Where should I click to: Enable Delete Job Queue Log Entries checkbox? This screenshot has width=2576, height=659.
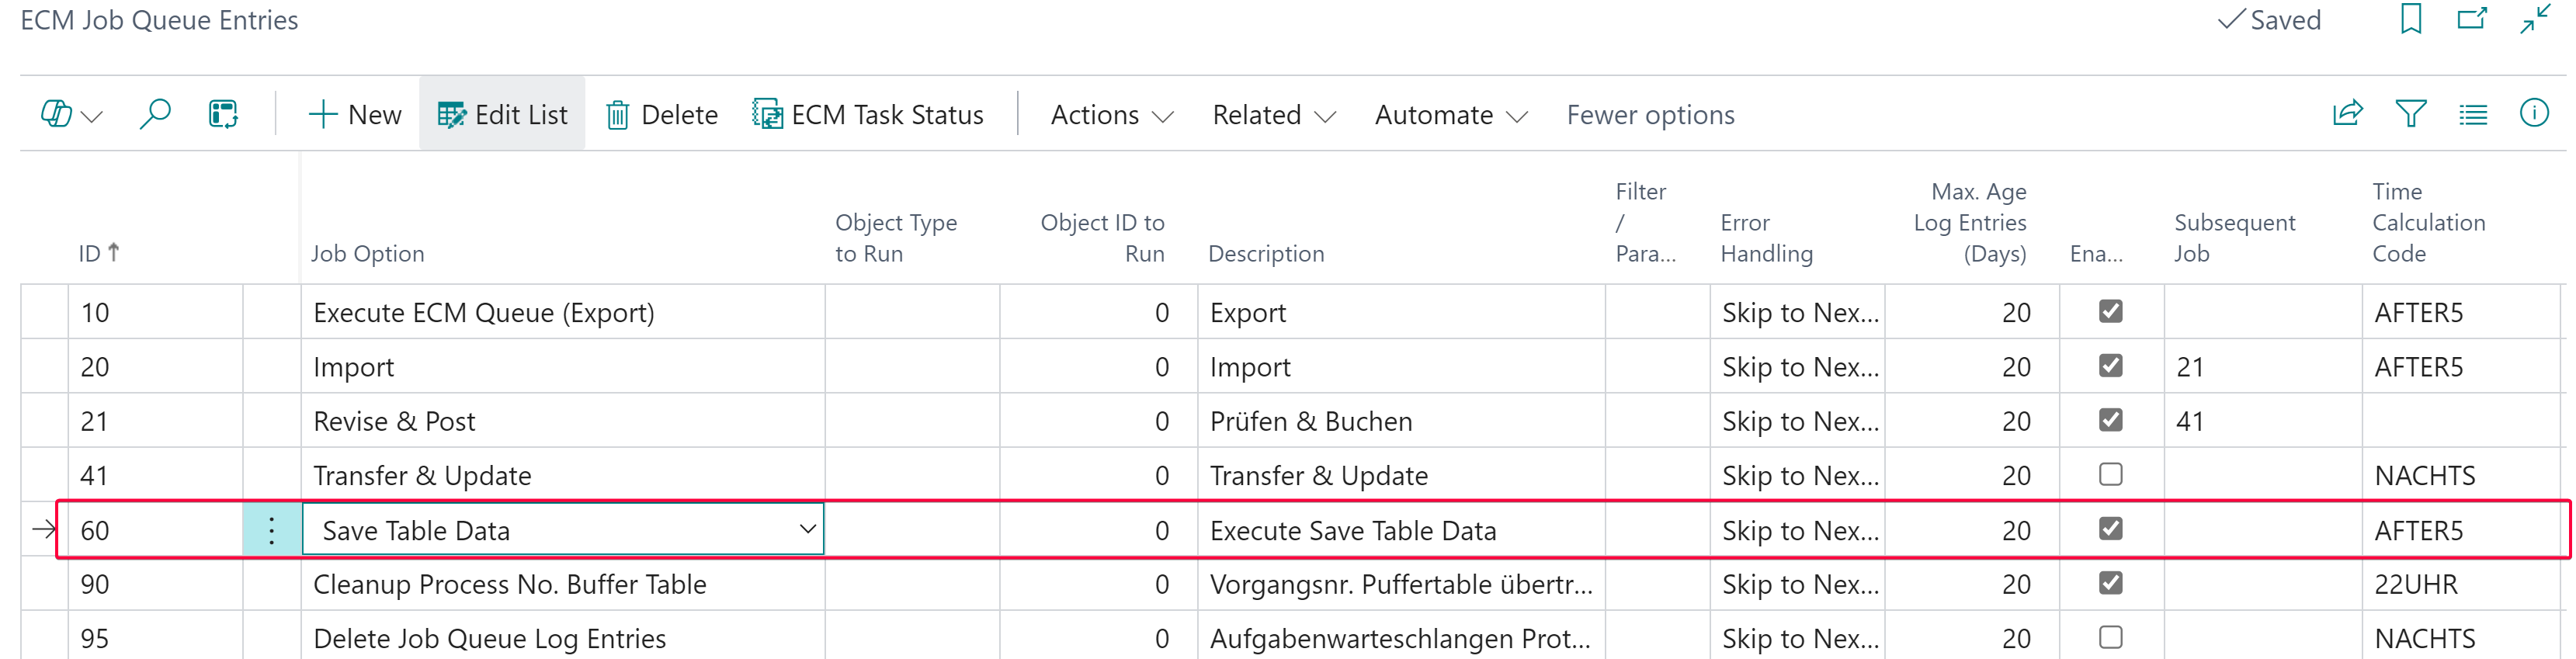pyautogui.click(x=2110, y=638)
